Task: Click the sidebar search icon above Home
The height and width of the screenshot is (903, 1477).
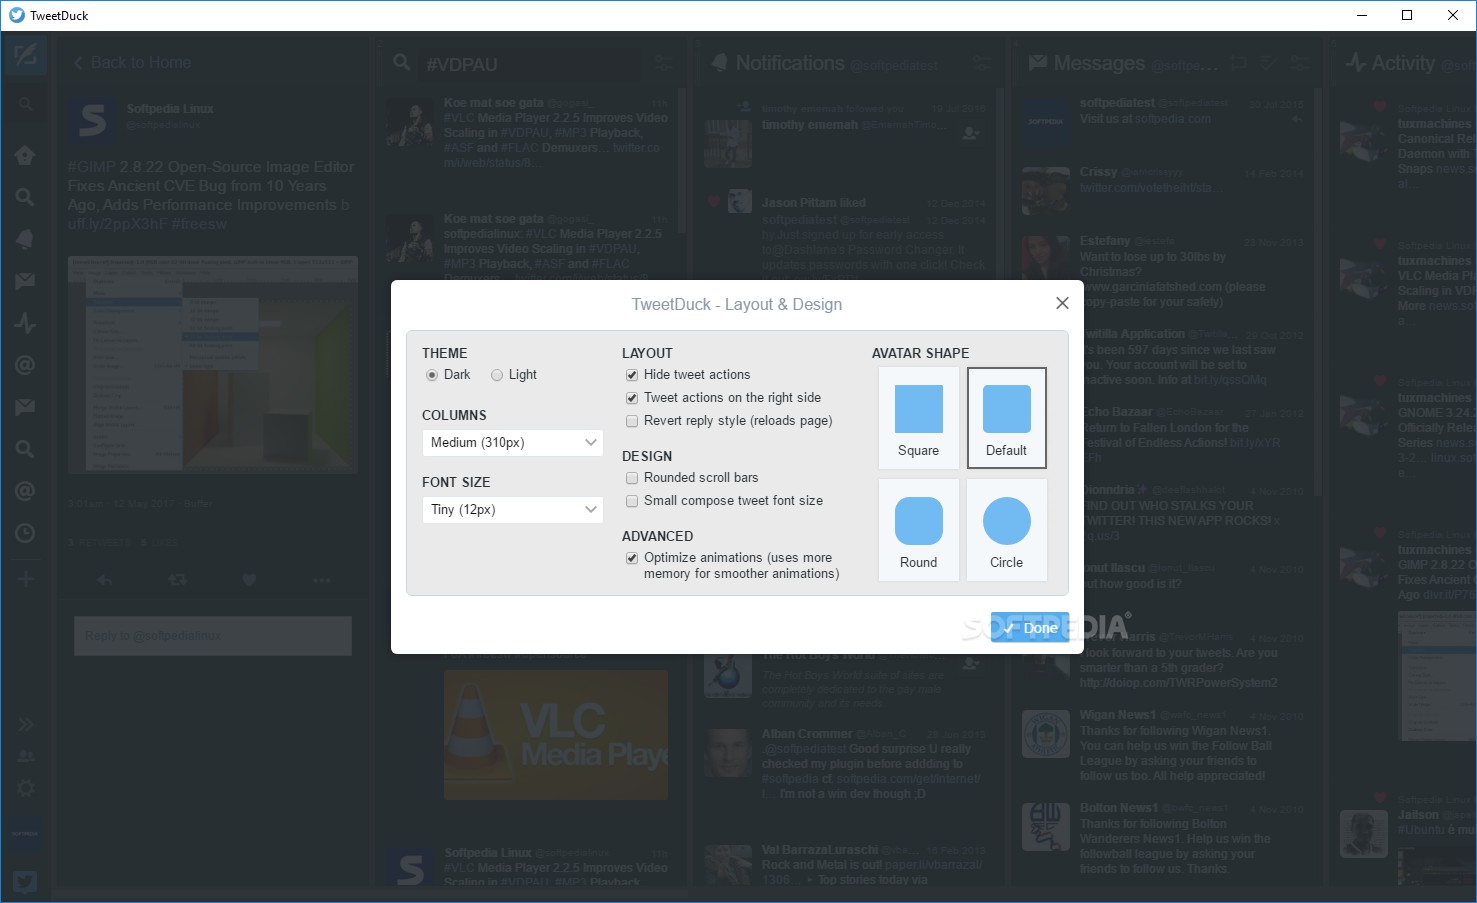Action: (25, 105)
